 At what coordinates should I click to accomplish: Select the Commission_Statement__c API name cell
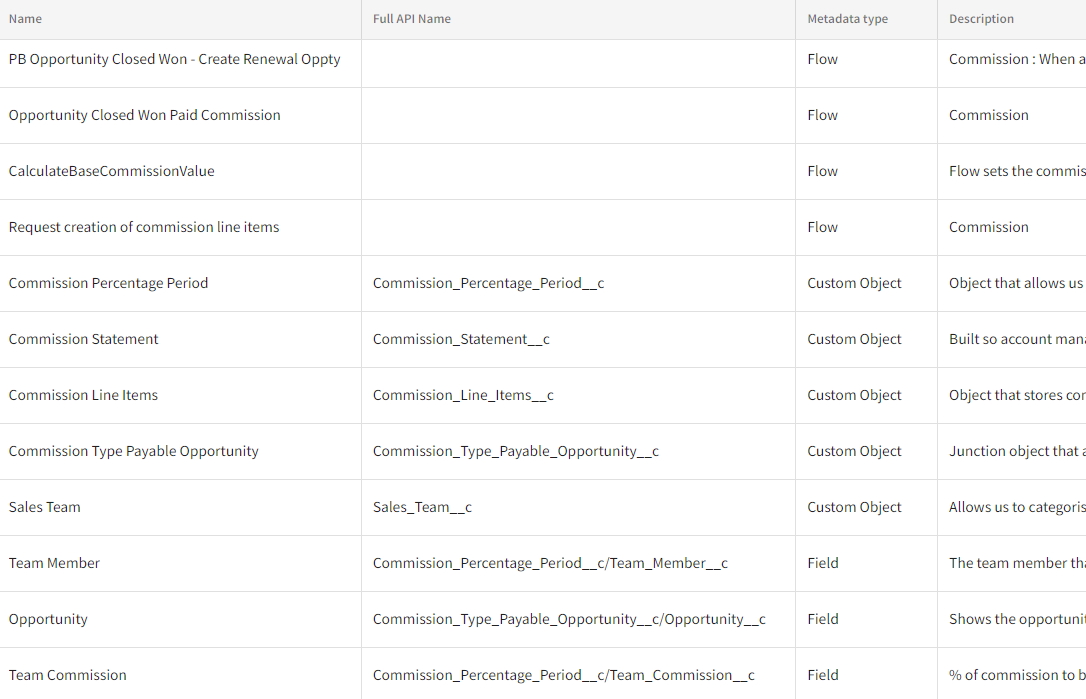[x=461, y=339]
